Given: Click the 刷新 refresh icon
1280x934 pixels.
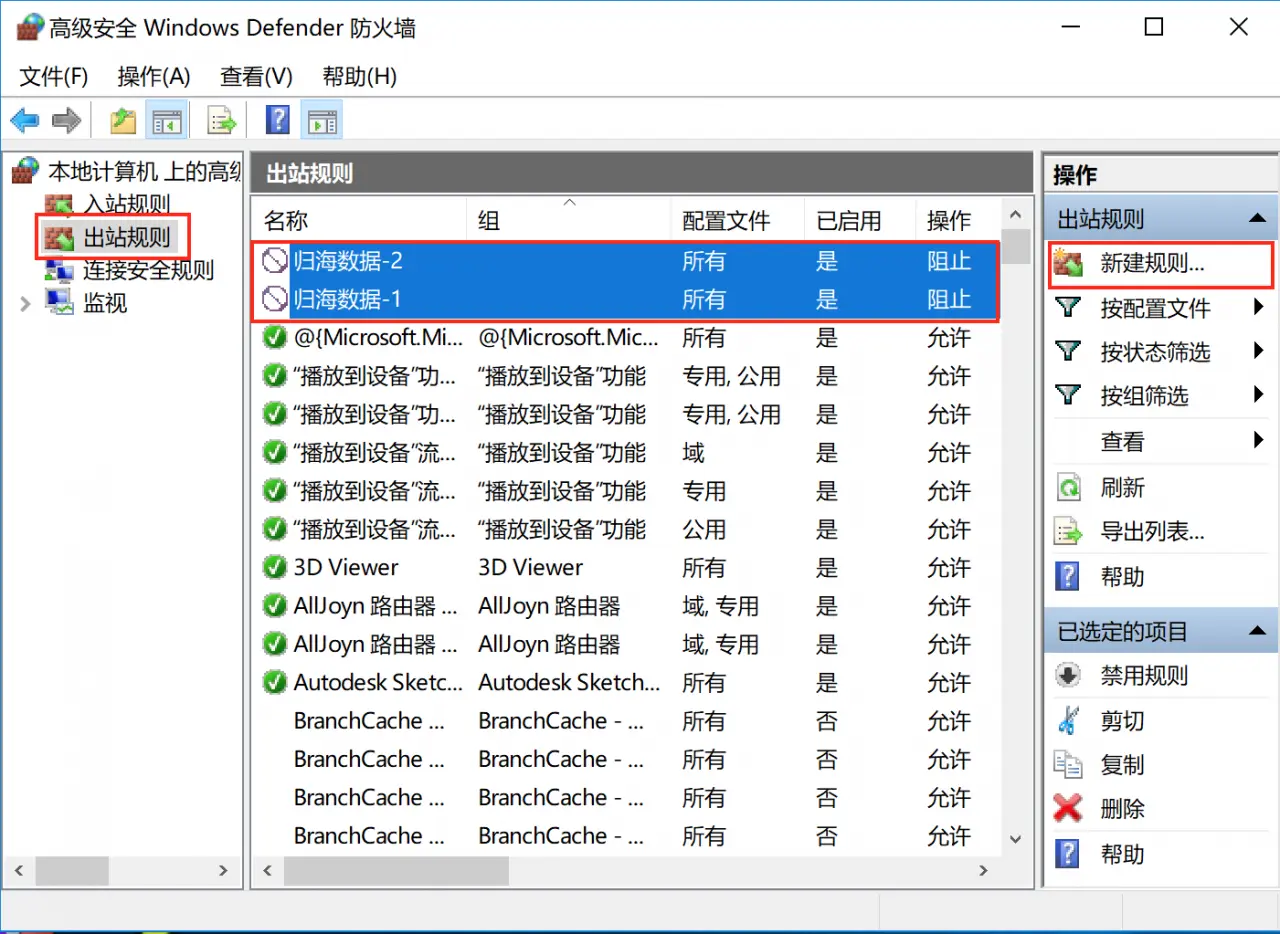Looking at the screenshot, I should pos(1068,488).
